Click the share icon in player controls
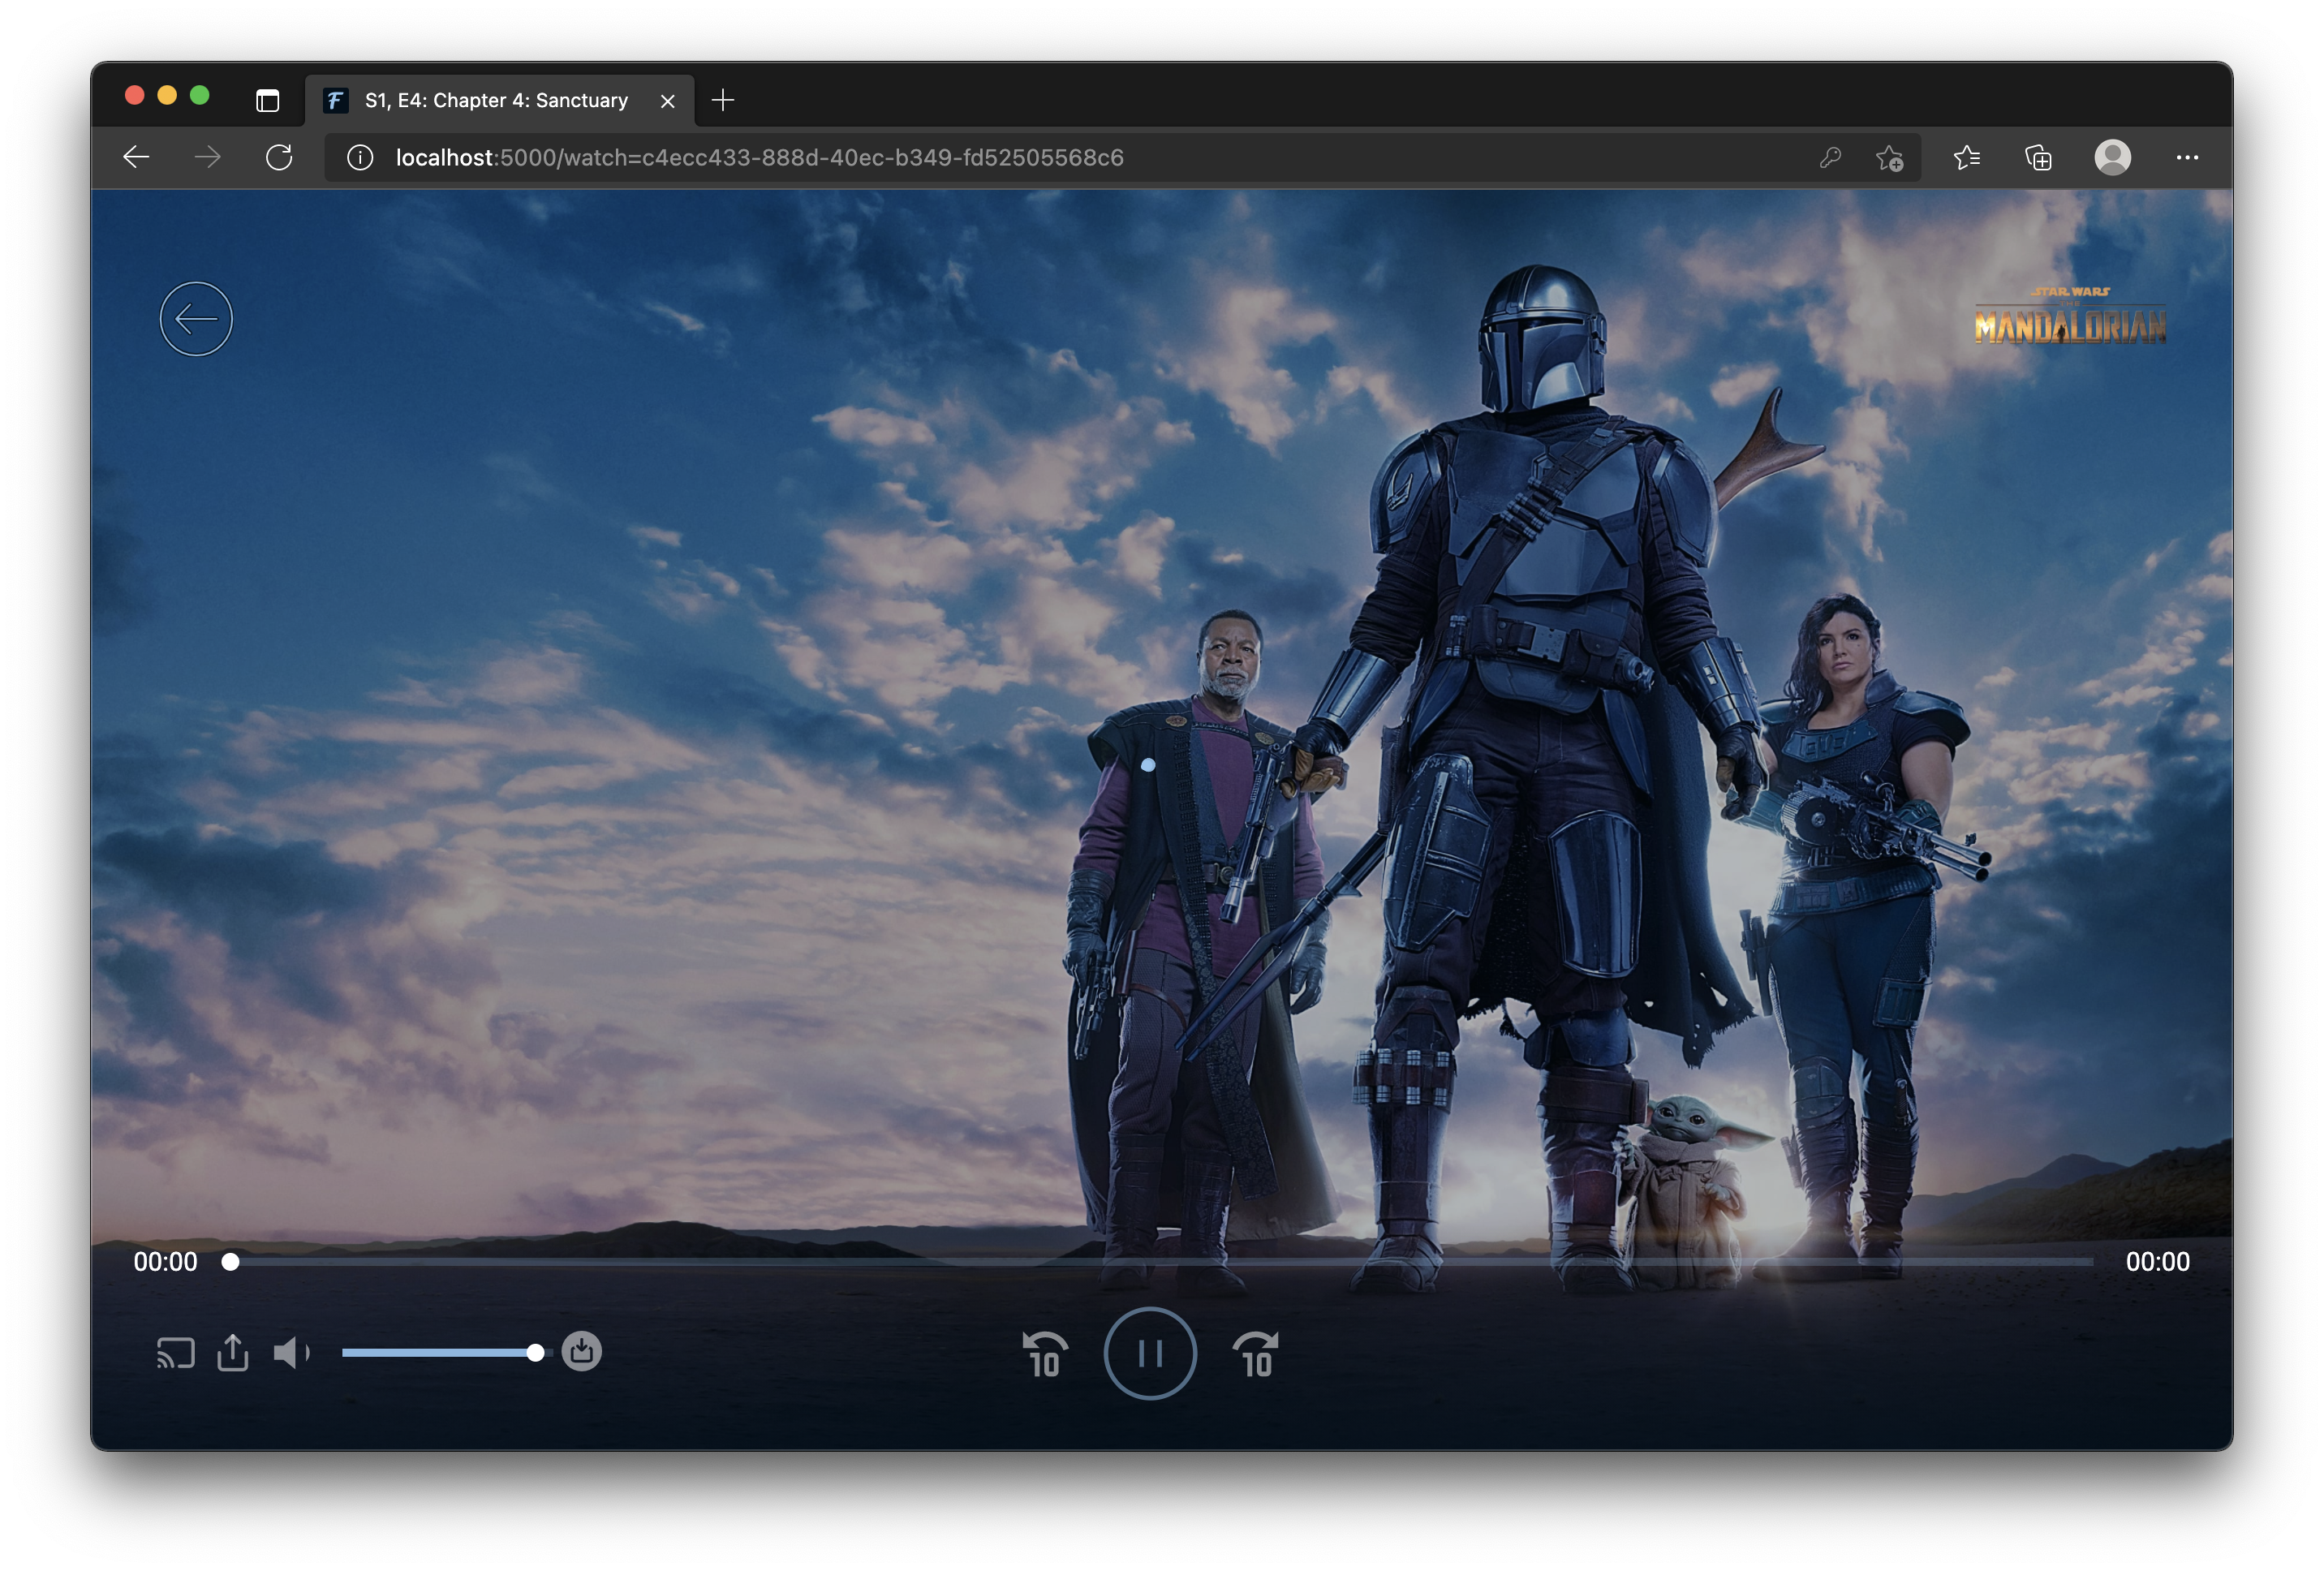This screenshot has height=1571, width=2324. 233,1353
